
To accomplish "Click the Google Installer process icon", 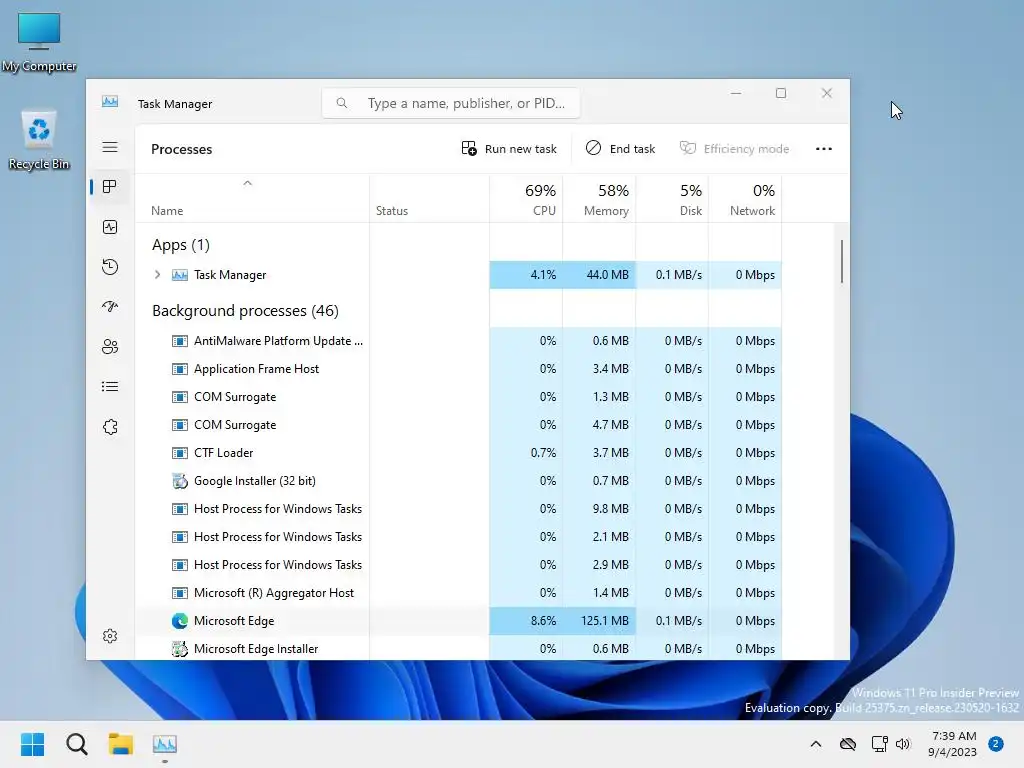I will click(180, 481).
